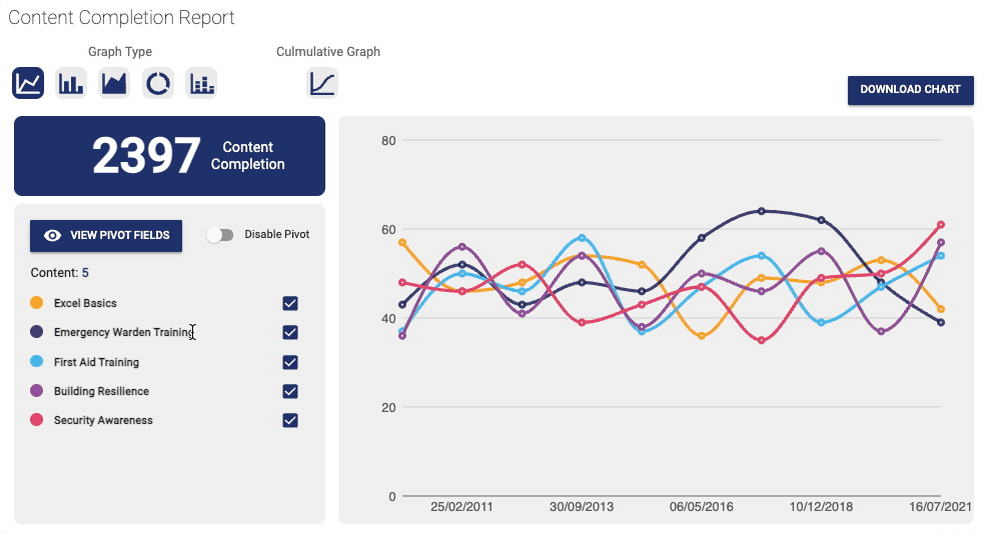Select the donut chart graph type

[x=158, y=83]
